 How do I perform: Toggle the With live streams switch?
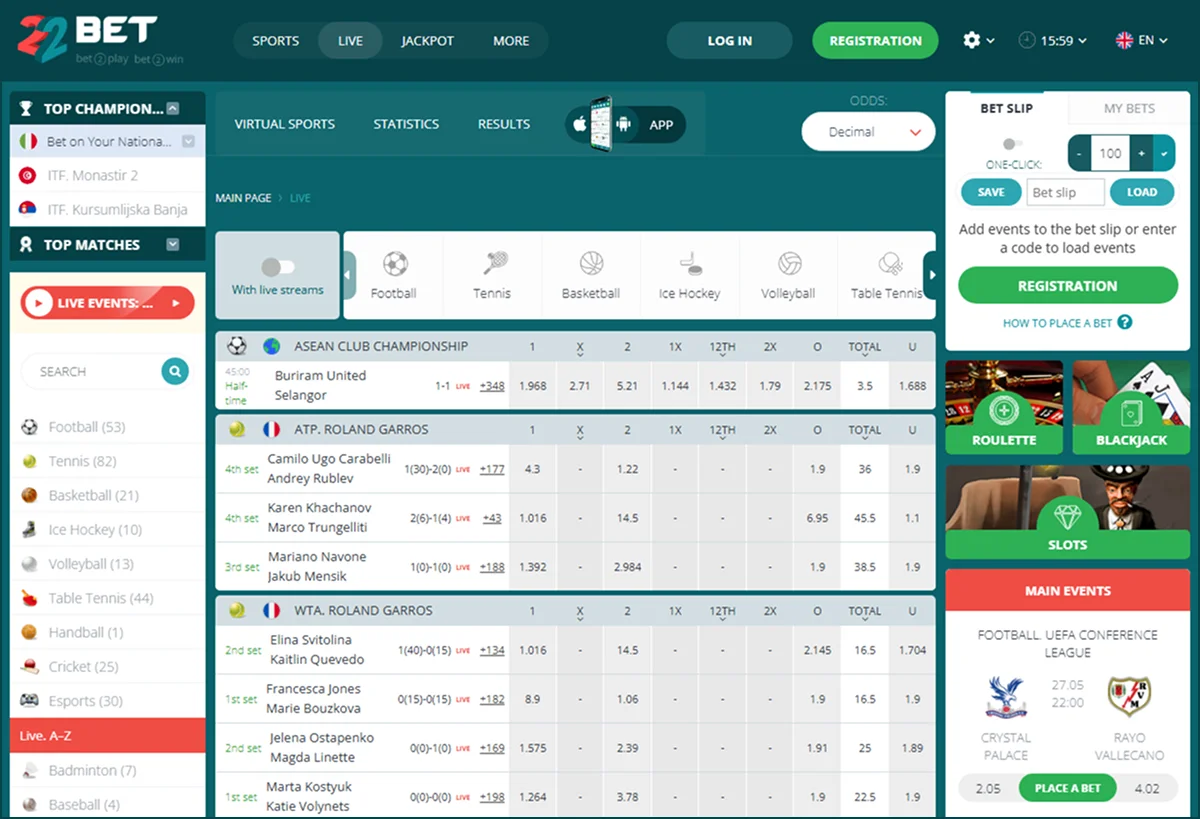click(277, 267)
